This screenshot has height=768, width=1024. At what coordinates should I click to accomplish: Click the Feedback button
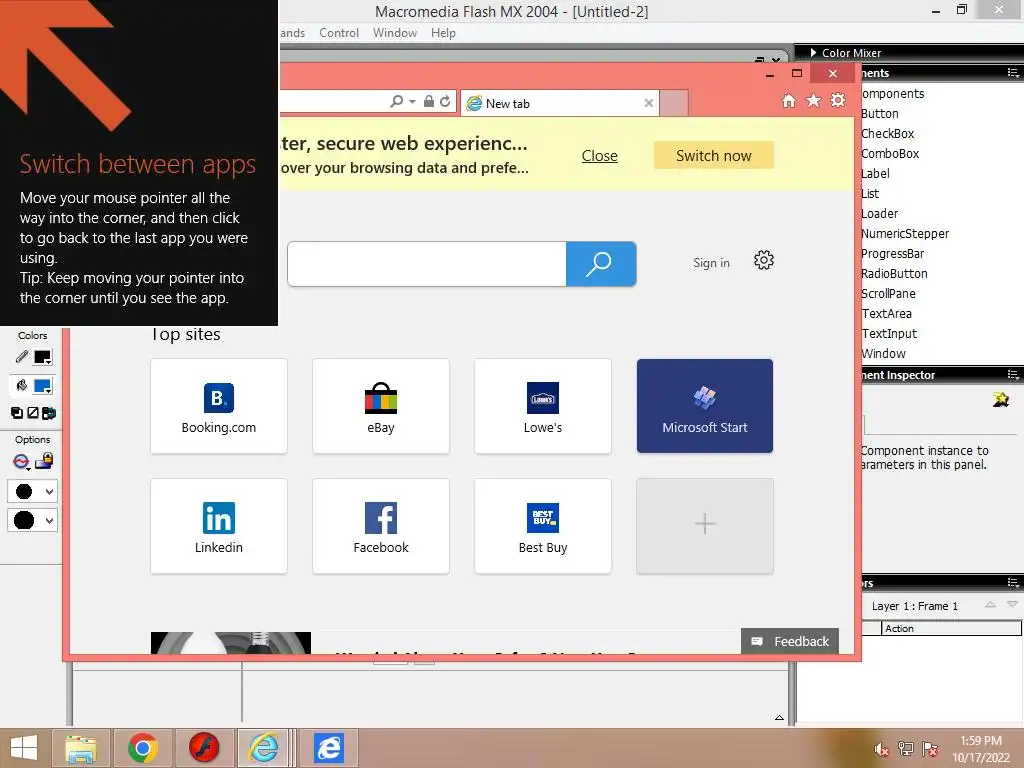tap(790, 641)
